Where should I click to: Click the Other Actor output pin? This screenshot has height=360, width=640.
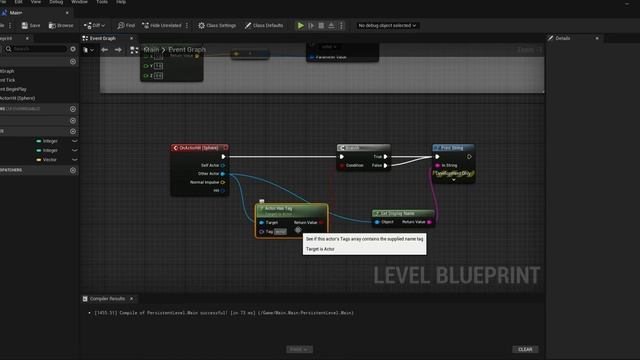223,174
